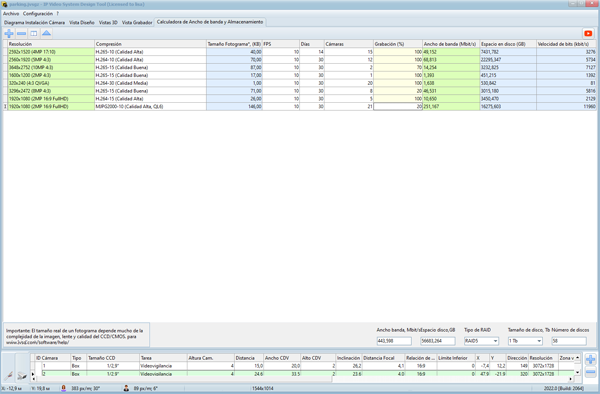The image size is (600, 394).
Task: Click the Distancia Focal column header in the camera table
Action: click(x=383, y=358)
